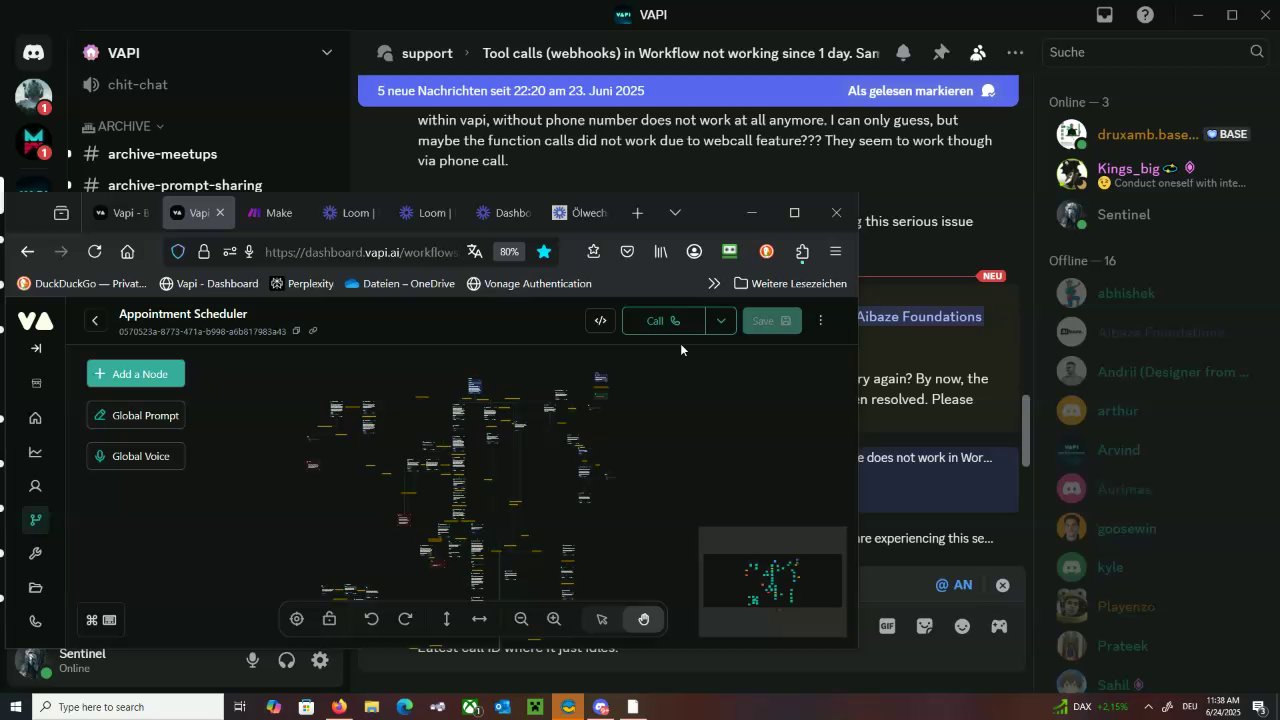
Task: Click the 80% zoom level indicator
Action: point(510,252)
